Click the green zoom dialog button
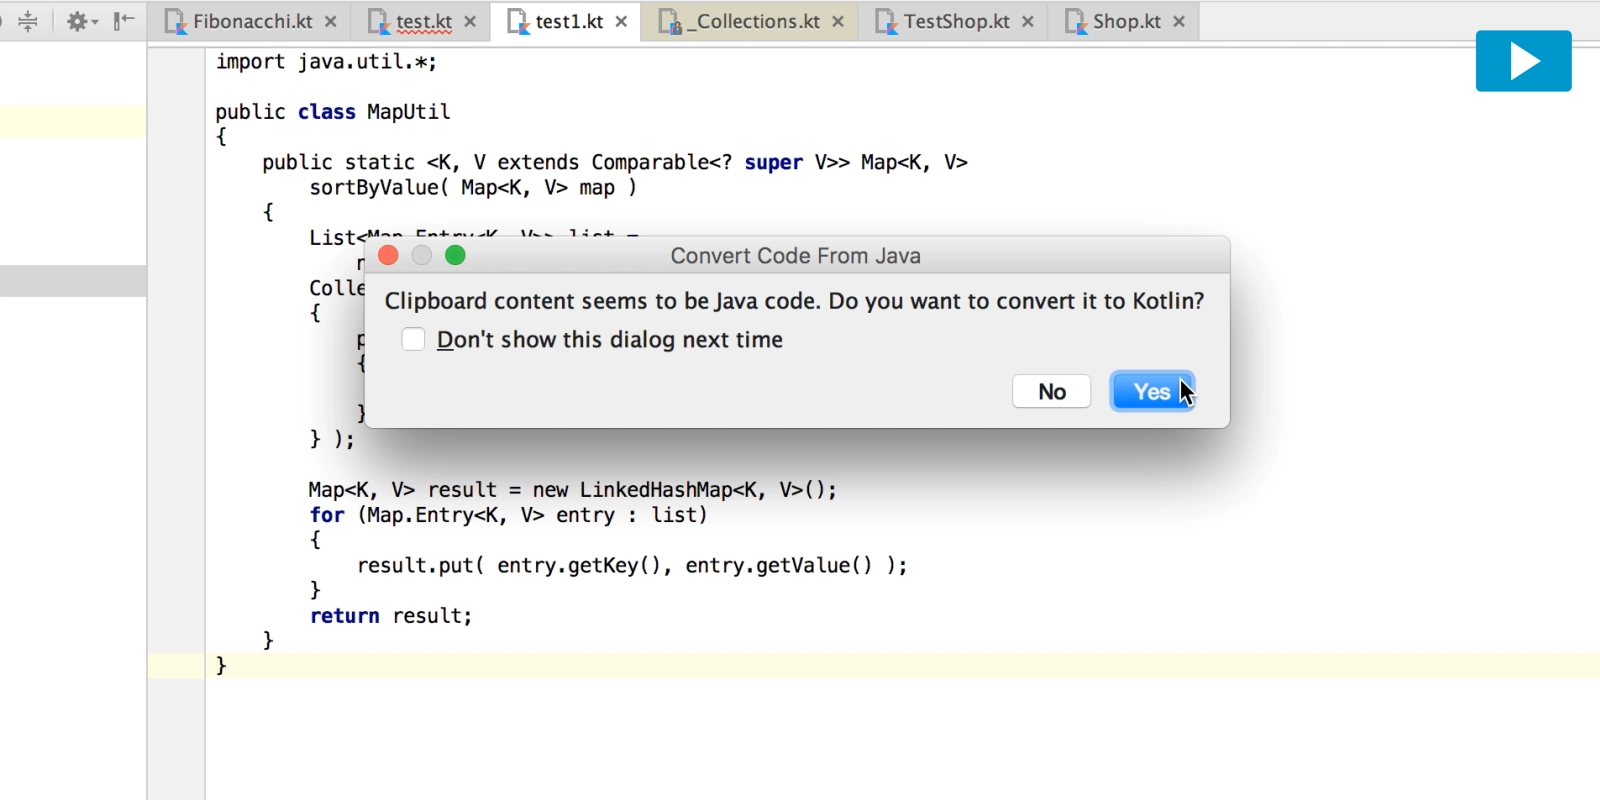The height and width of the screenshot is (800, 1600). (x=455, y=256)
